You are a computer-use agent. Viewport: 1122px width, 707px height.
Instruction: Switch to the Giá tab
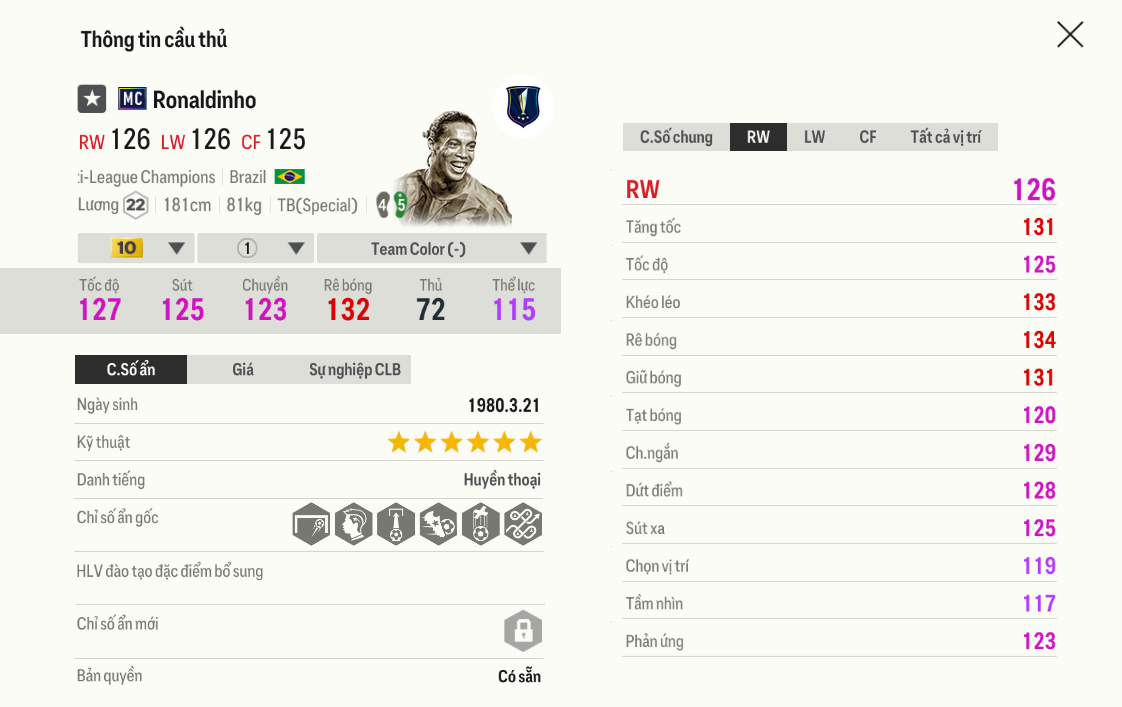point(241,369)
